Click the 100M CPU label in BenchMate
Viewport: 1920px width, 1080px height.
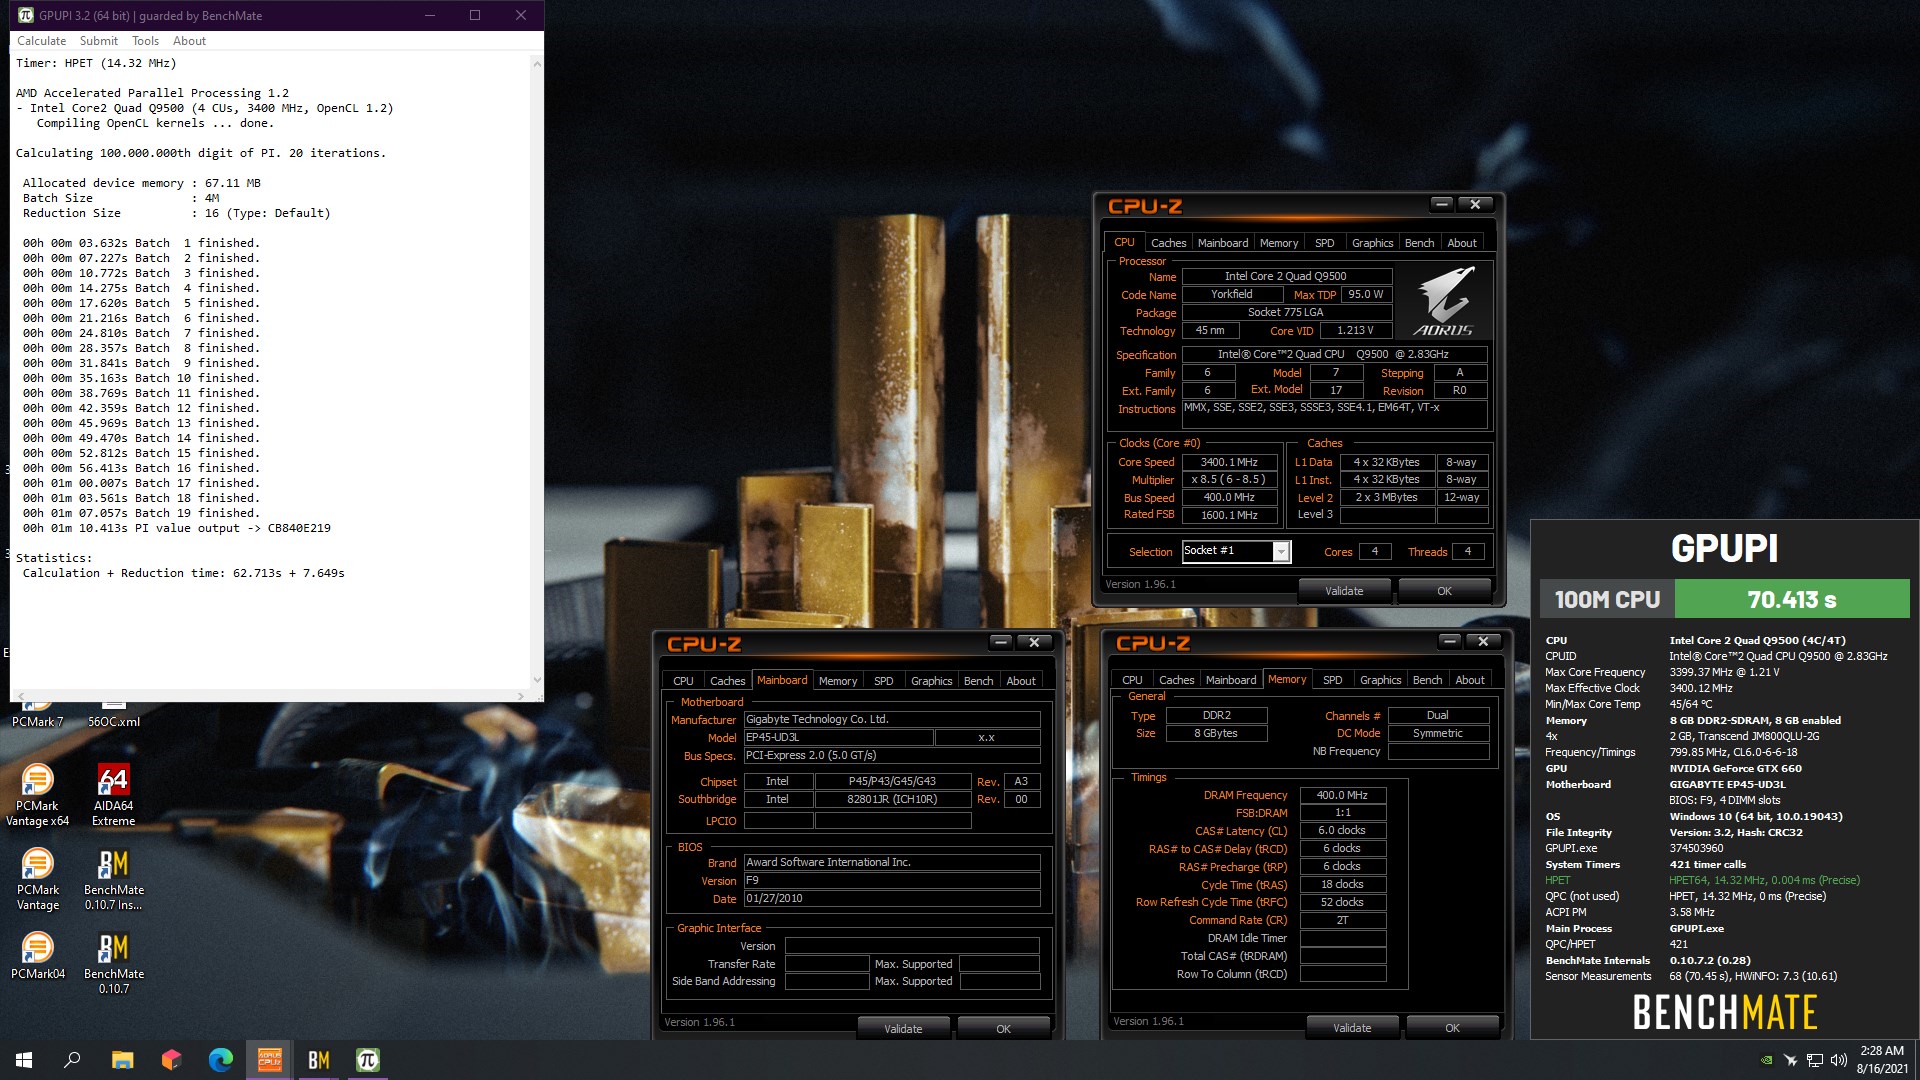coord(1607,599)
